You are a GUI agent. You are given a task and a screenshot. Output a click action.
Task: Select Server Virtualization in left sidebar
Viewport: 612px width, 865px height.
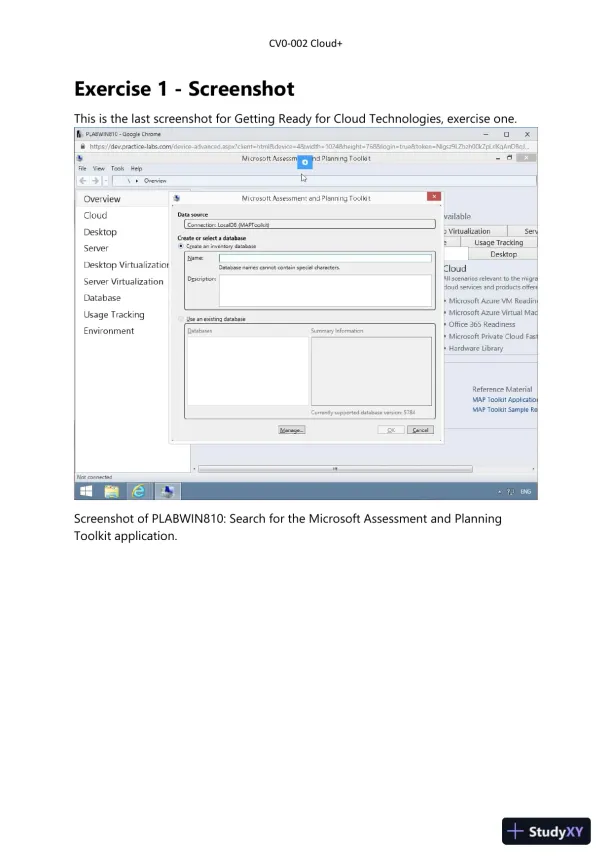coord(123,282)
